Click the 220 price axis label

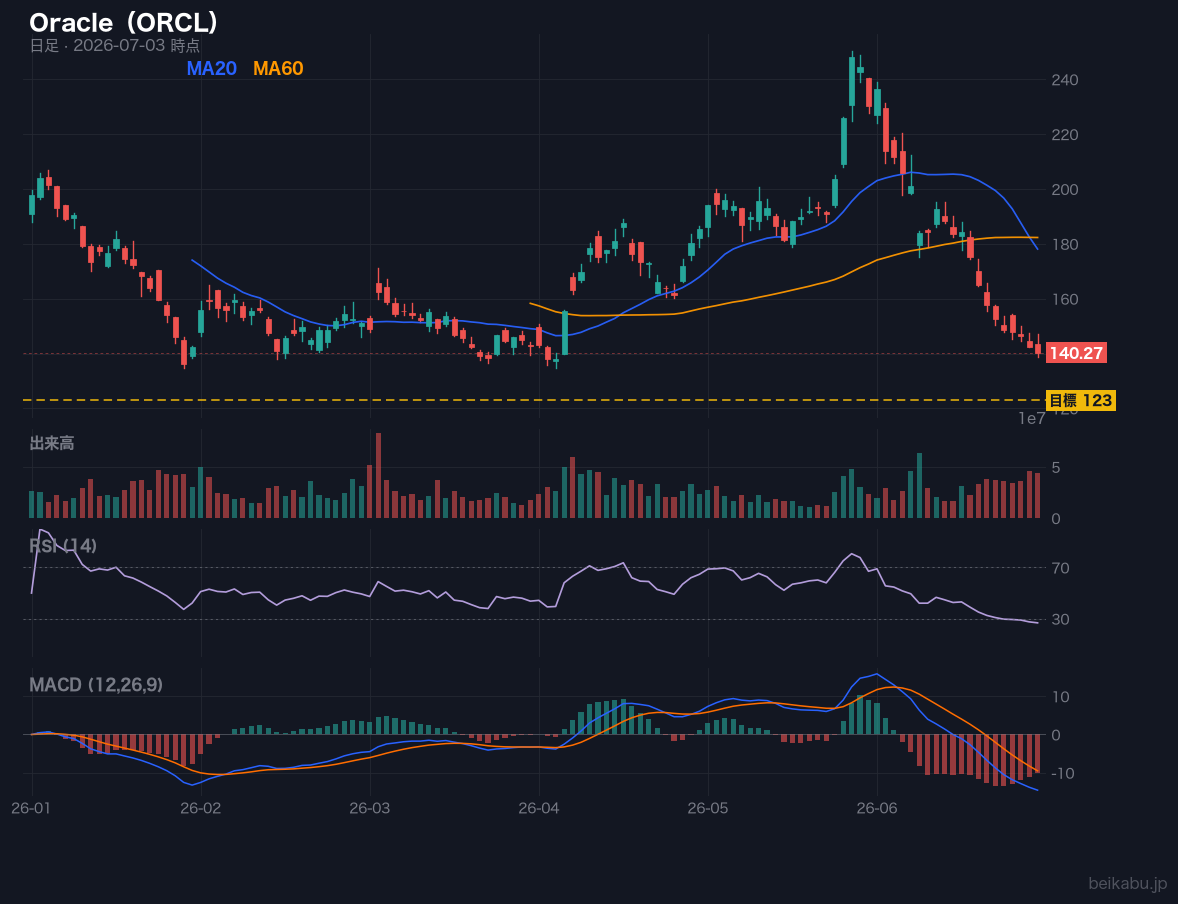pyautogui.click(x=1065, y=135)
